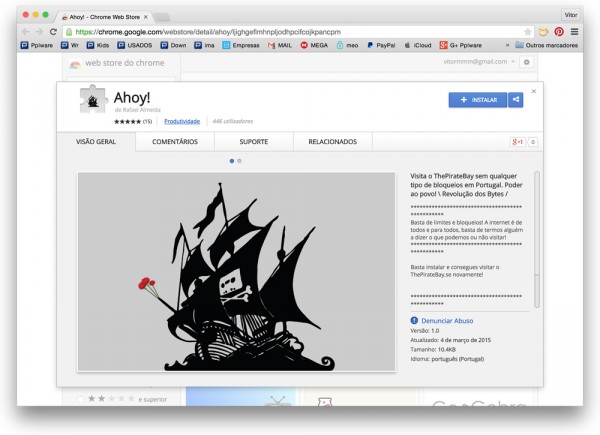Click the Tamanho: 10.4KB text
600x435 pixels.
(x=433, y=349)
